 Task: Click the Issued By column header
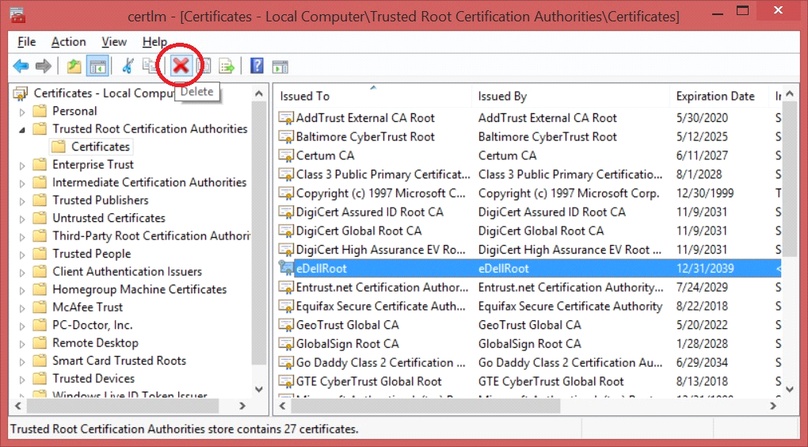click(502, 97)
